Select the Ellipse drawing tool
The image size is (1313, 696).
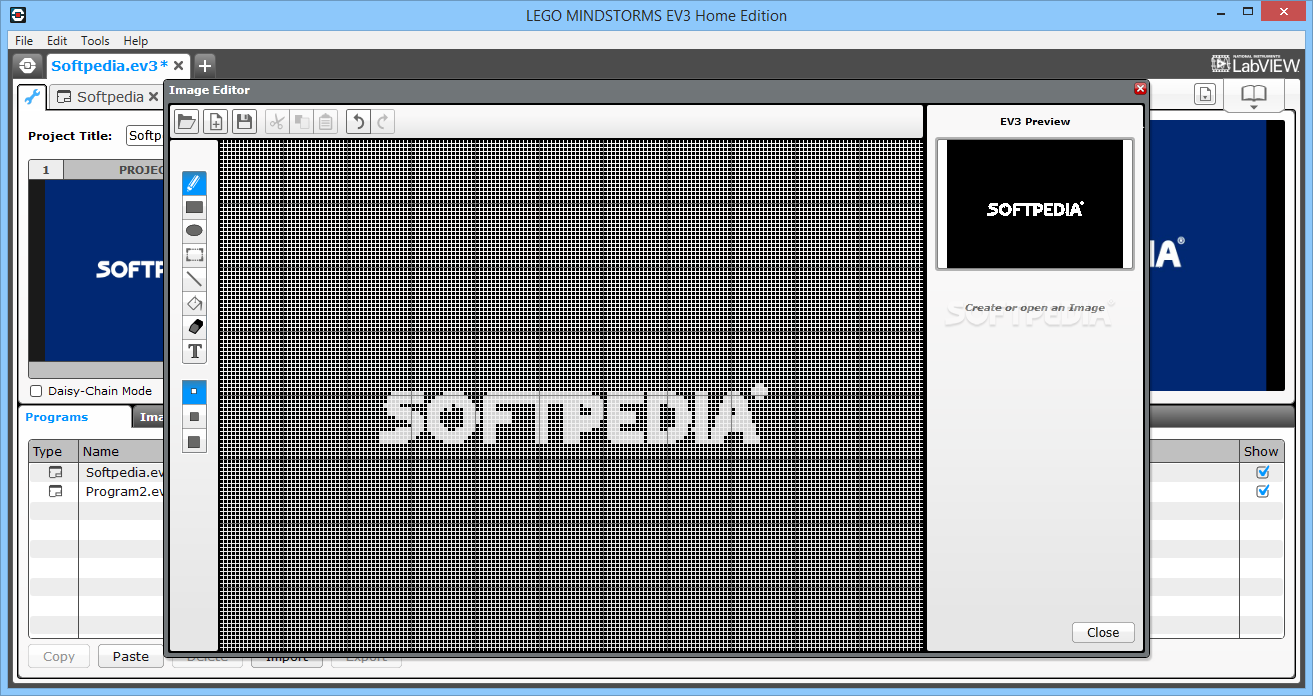(x=194, y=231)
